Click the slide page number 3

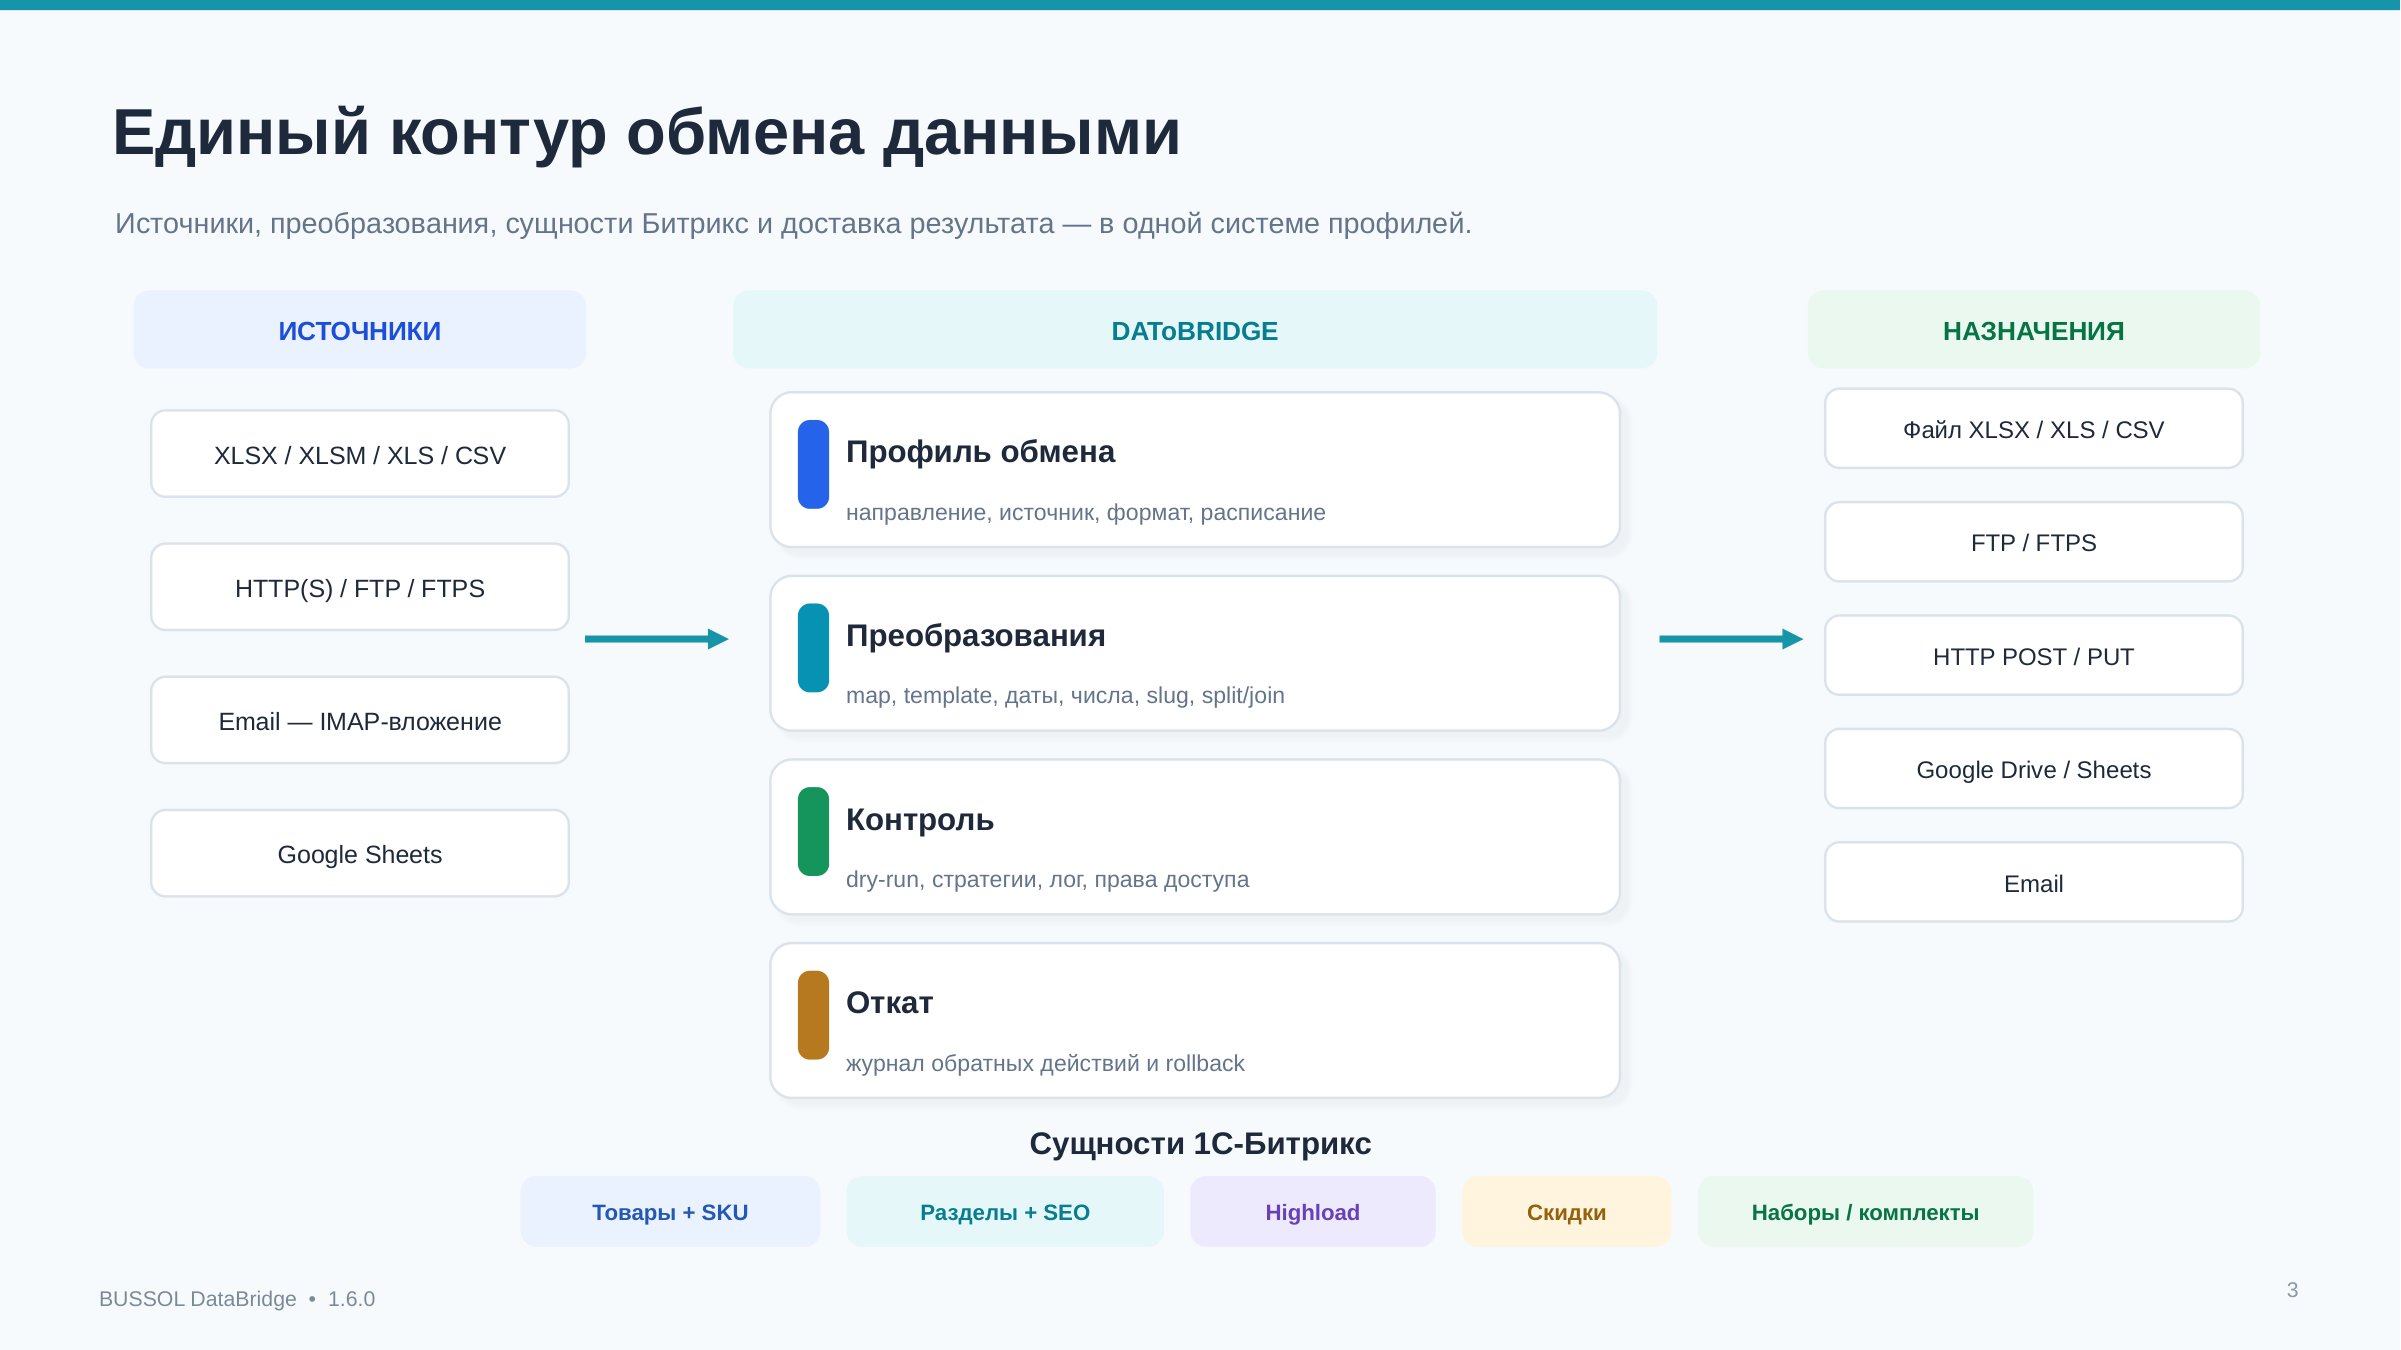2292,1290
